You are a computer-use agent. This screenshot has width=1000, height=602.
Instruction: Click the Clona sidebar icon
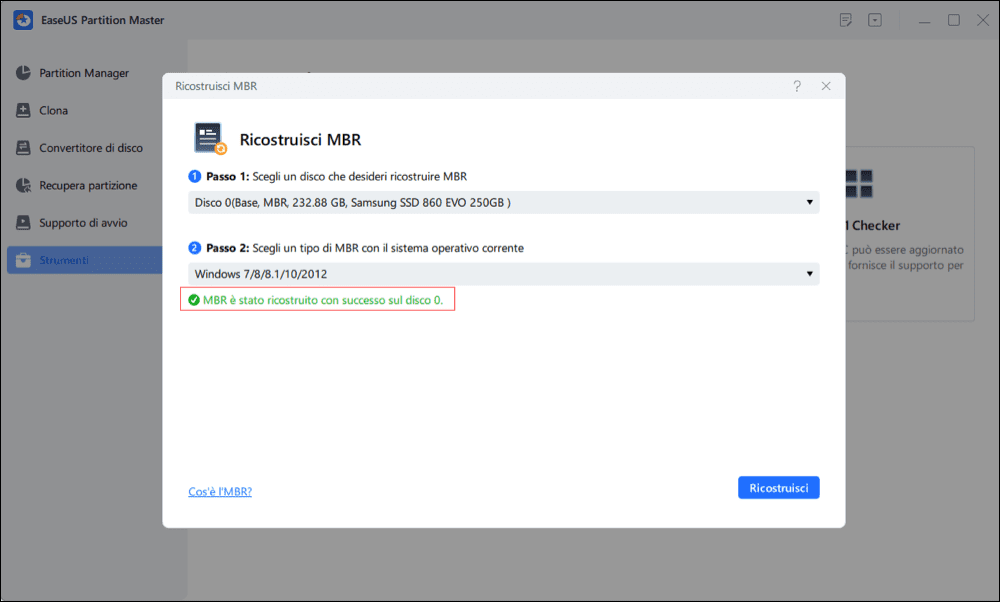click(x=23, y=110)
